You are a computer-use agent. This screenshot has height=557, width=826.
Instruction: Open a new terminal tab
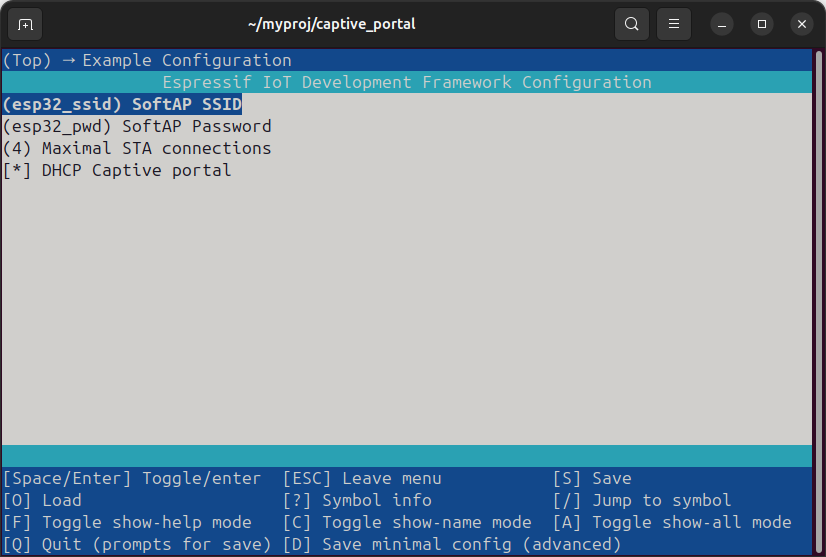pyautogui.click(x=25, y=24)
